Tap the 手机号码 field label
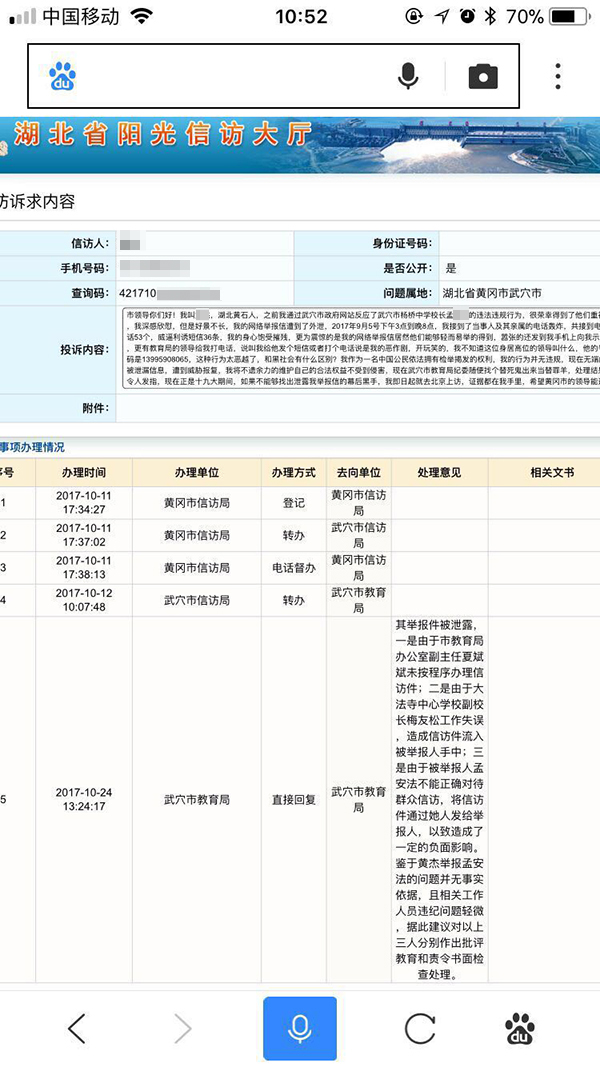 (x=84, y=268)
